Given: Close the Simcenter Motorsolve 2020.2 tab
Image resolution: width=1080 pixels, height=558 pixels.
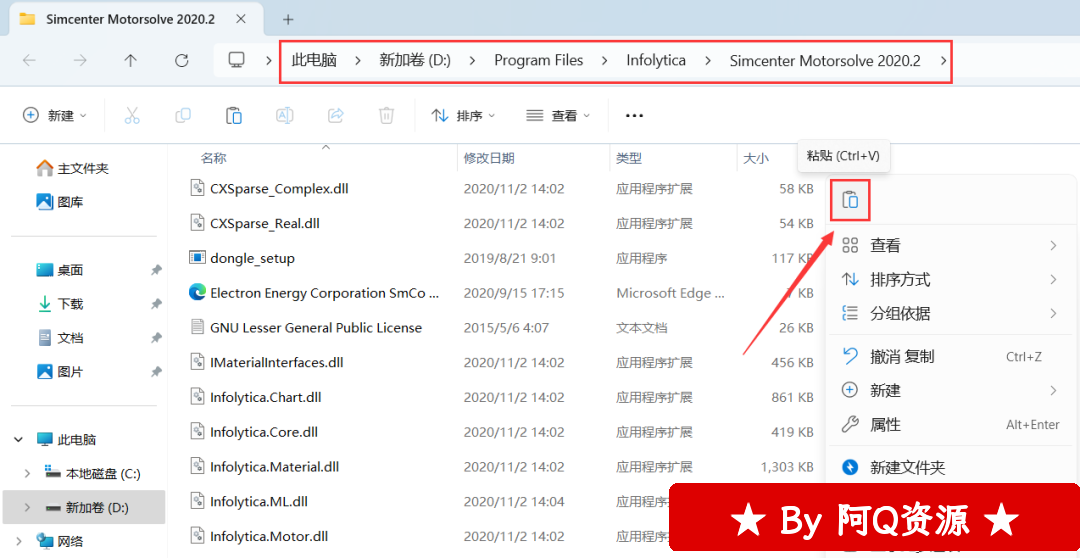Looking at the screenshot, I should point(241,19).
